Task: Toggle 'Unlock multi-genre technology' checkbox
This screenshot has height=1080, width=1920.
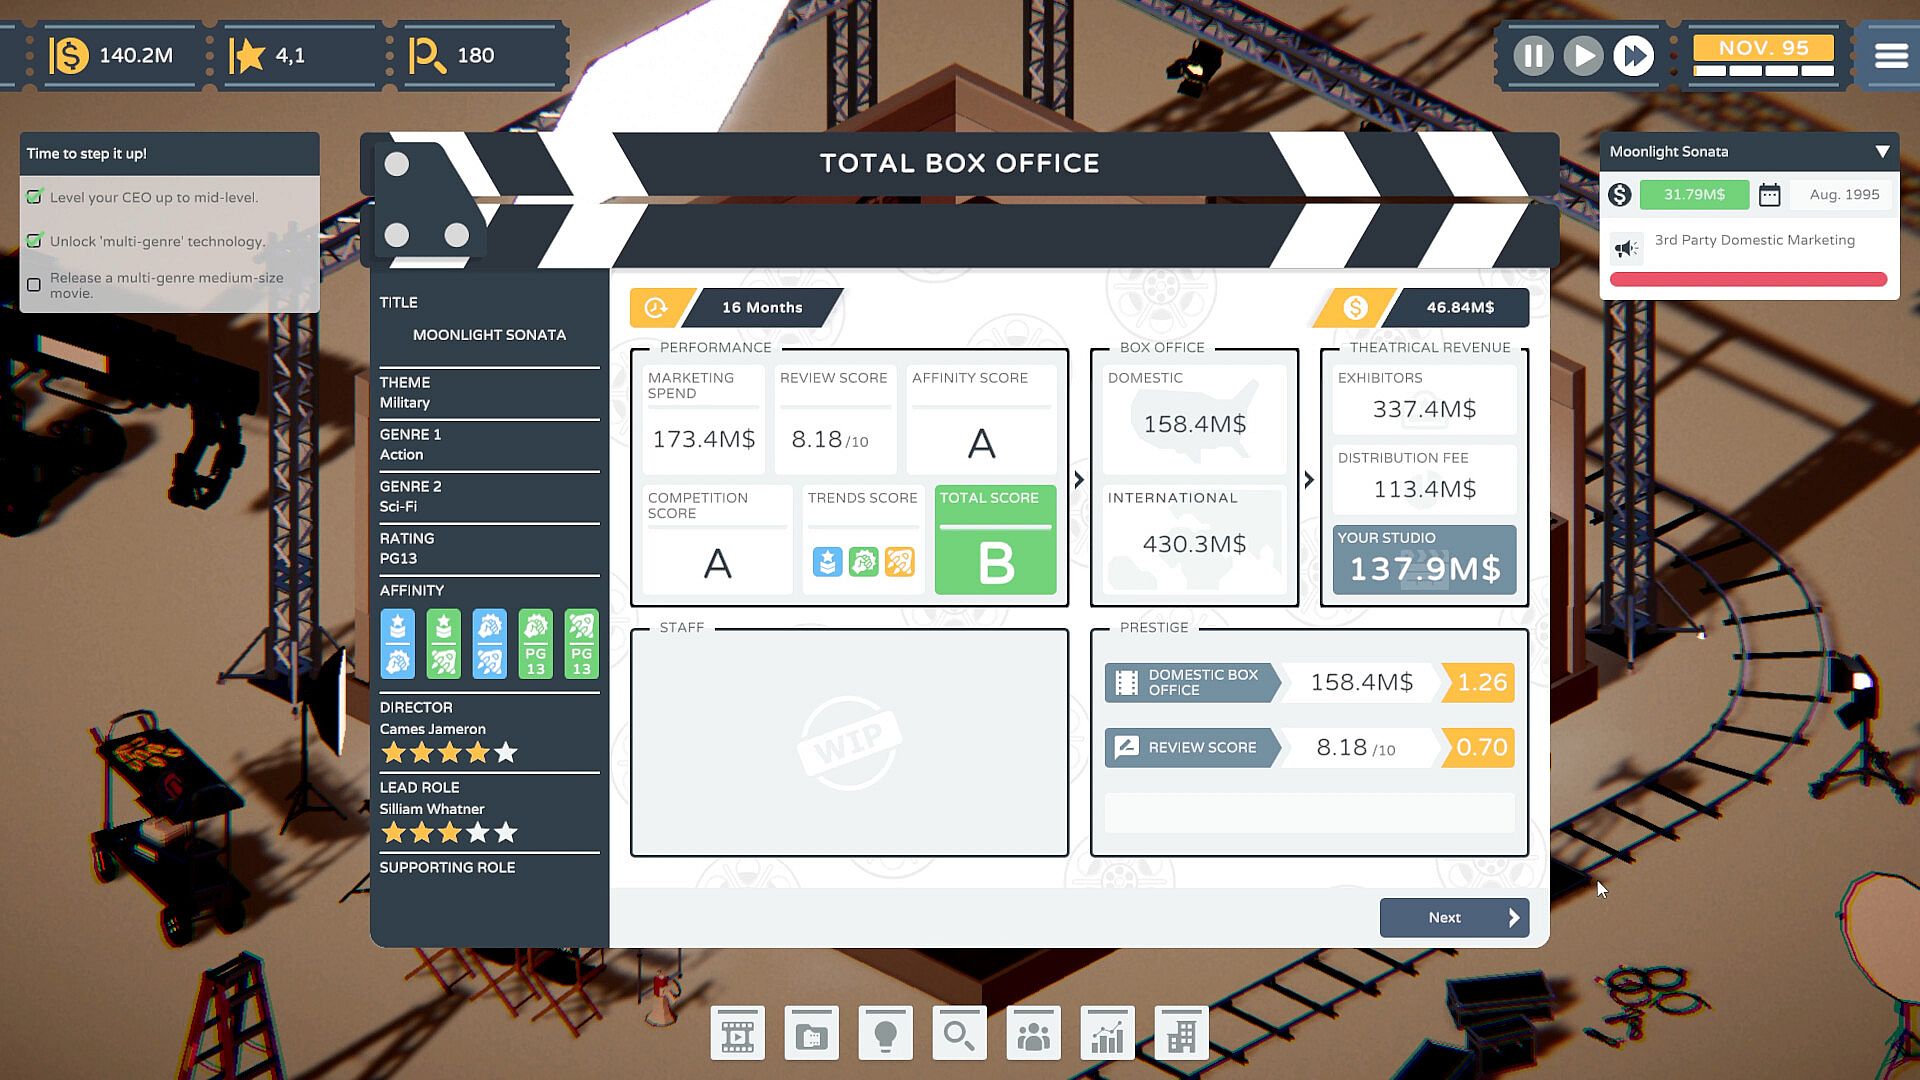Action: [35, 241]
